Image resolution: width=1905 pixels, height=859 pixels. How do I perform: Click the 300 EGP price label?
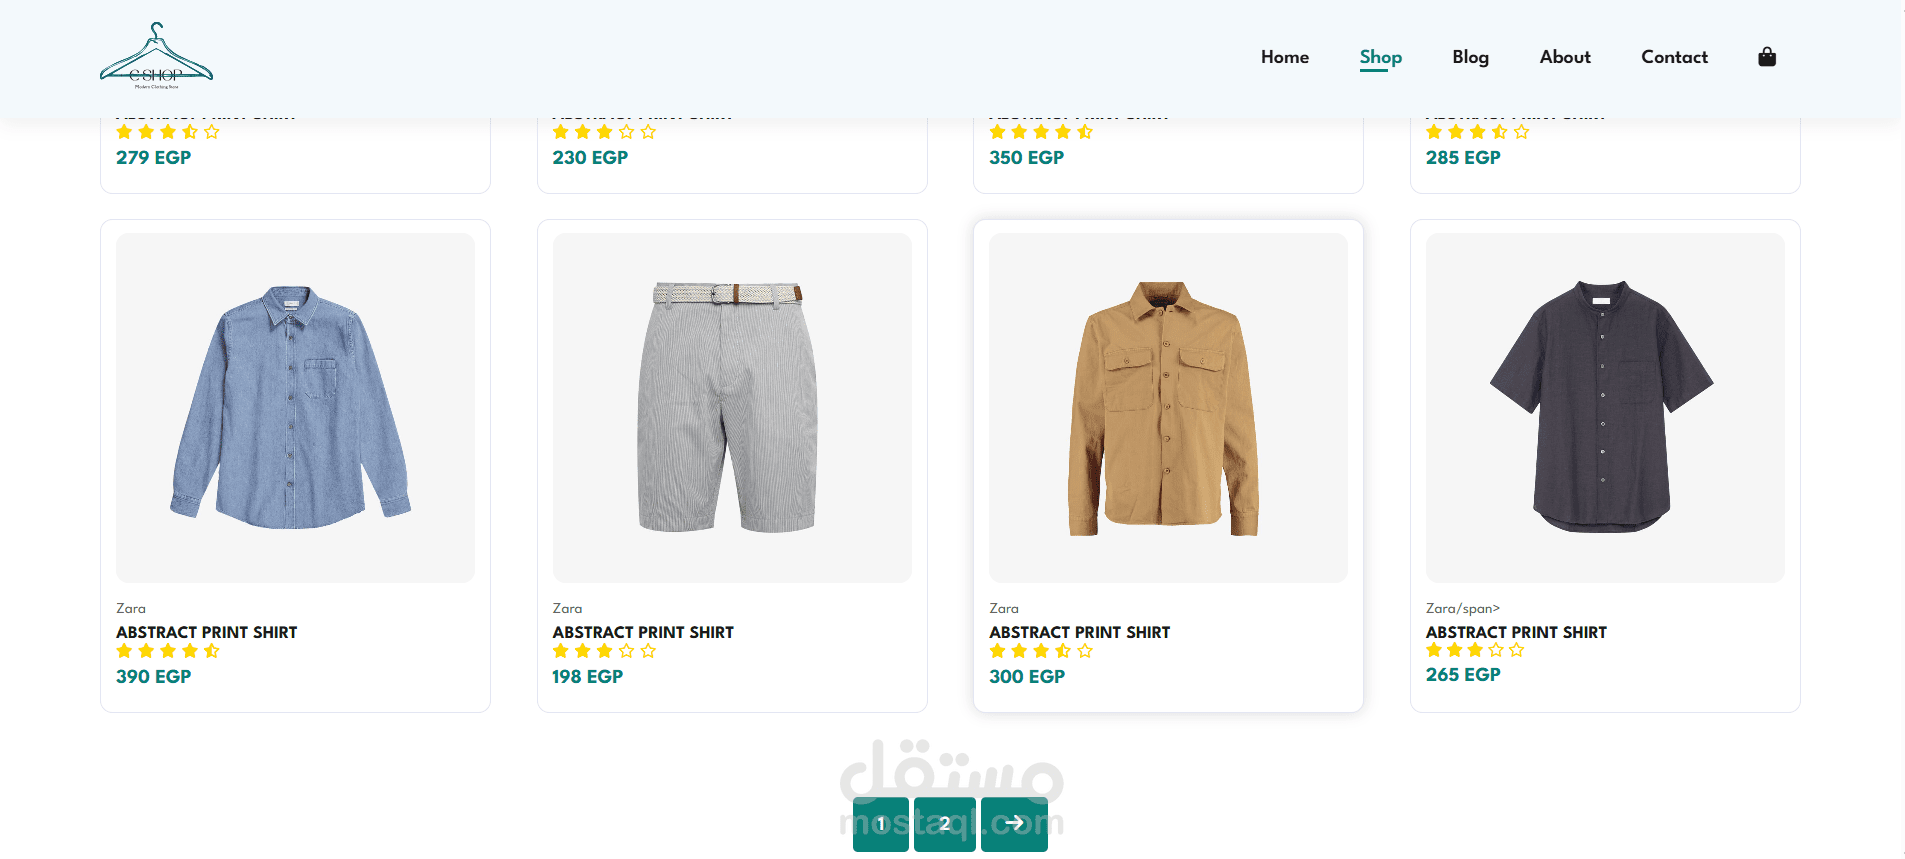pyautogui.click(x=1026, y=676)
